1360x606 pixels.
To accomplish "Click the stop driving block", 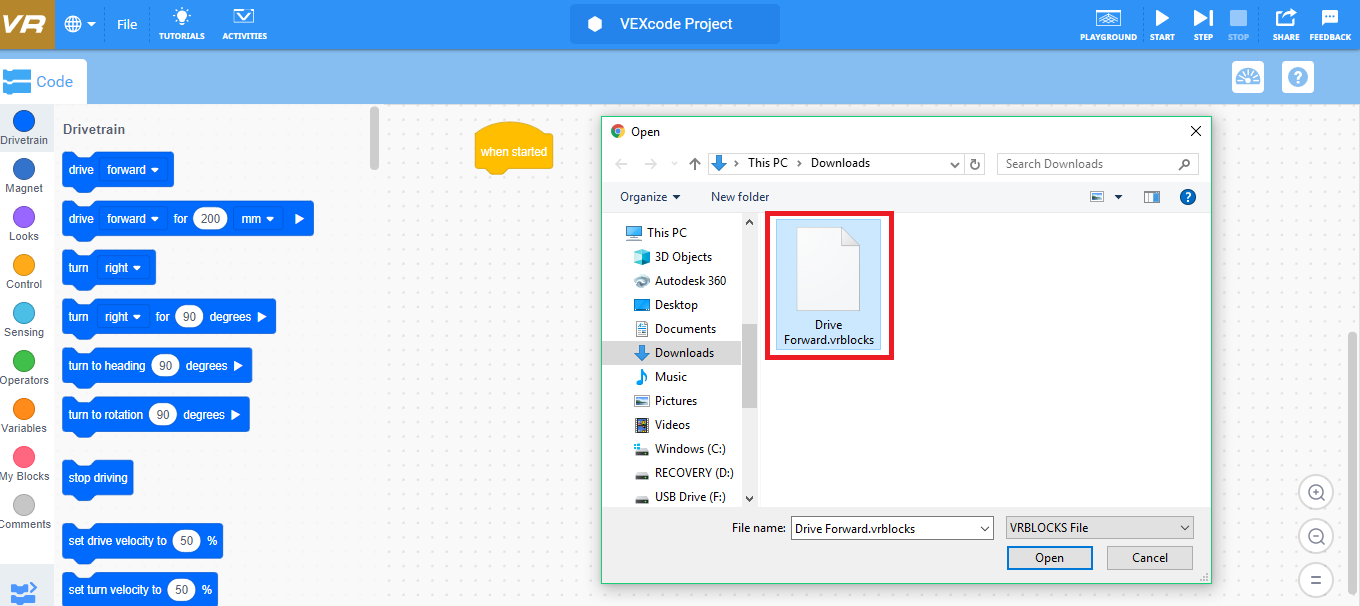I will click(98, 478).
